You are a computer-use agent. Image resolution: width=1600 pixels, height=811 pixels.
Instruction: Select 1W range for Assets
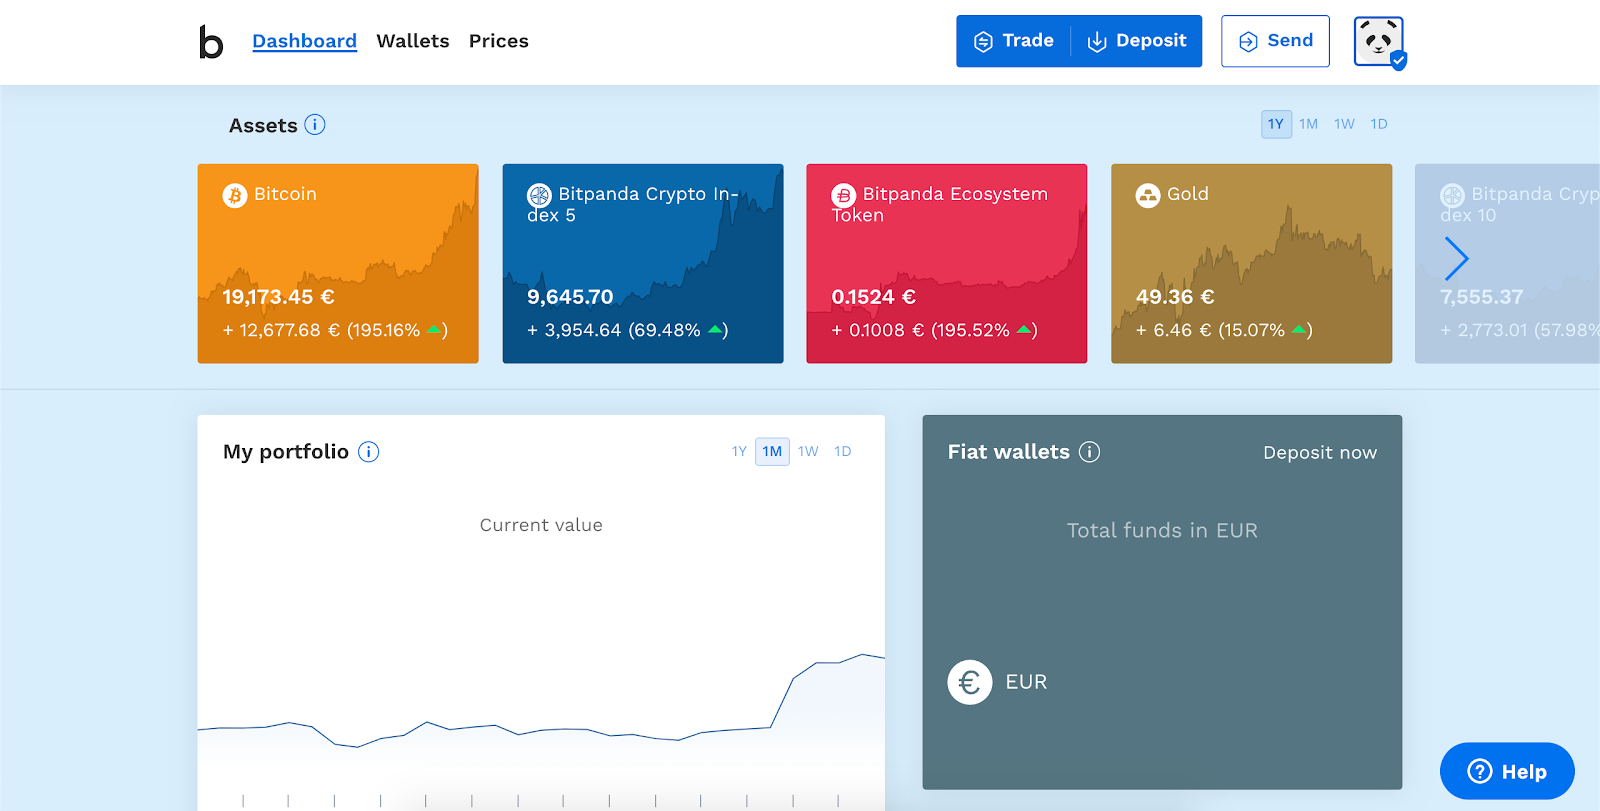tap(1344, 124)
